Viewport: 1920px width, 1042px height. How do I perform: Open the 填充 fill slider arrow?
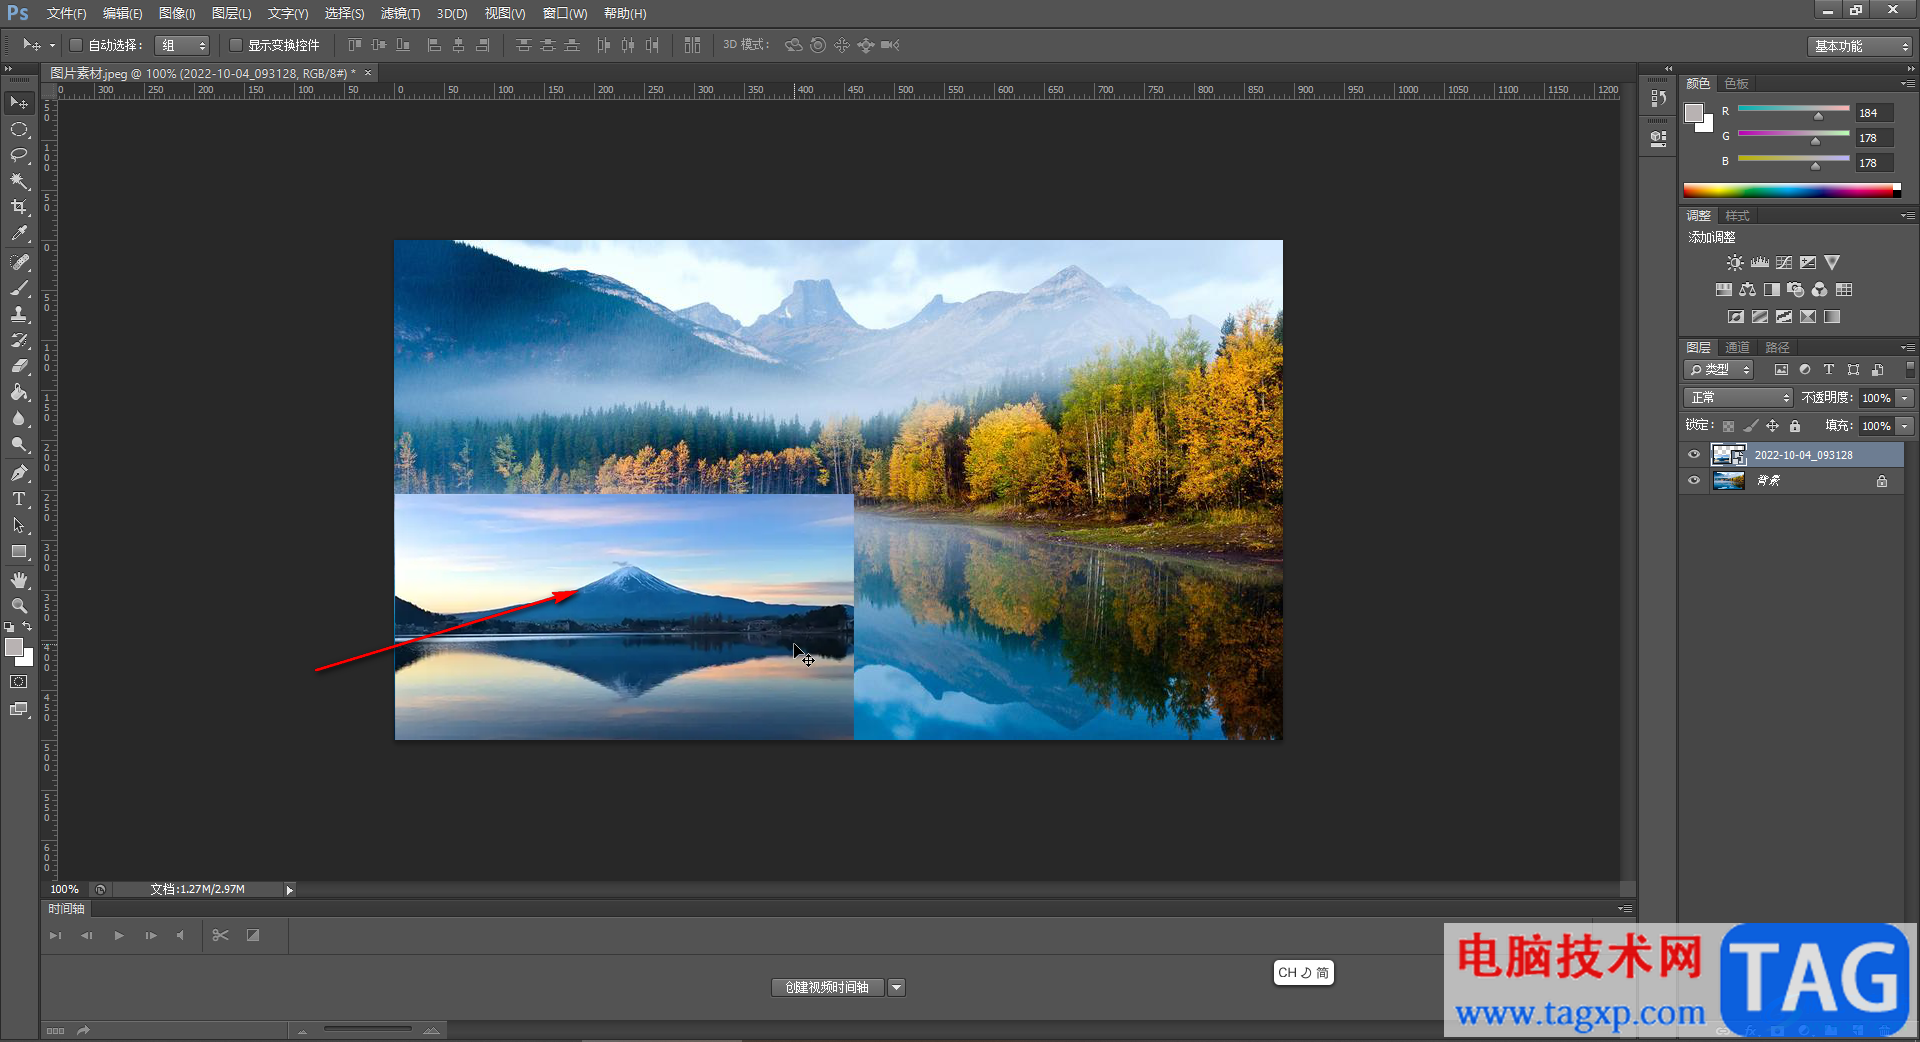tap(1905, 426)
